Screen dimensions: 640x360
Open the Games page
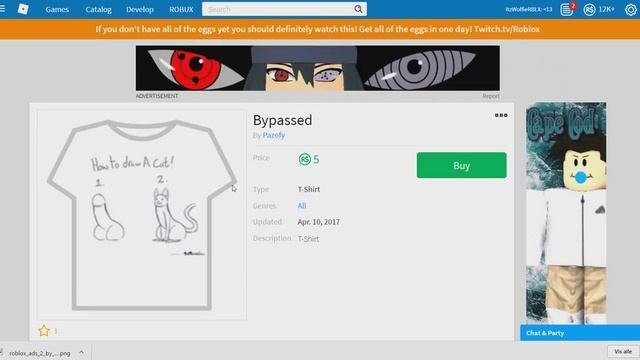(x=57, y=9)
